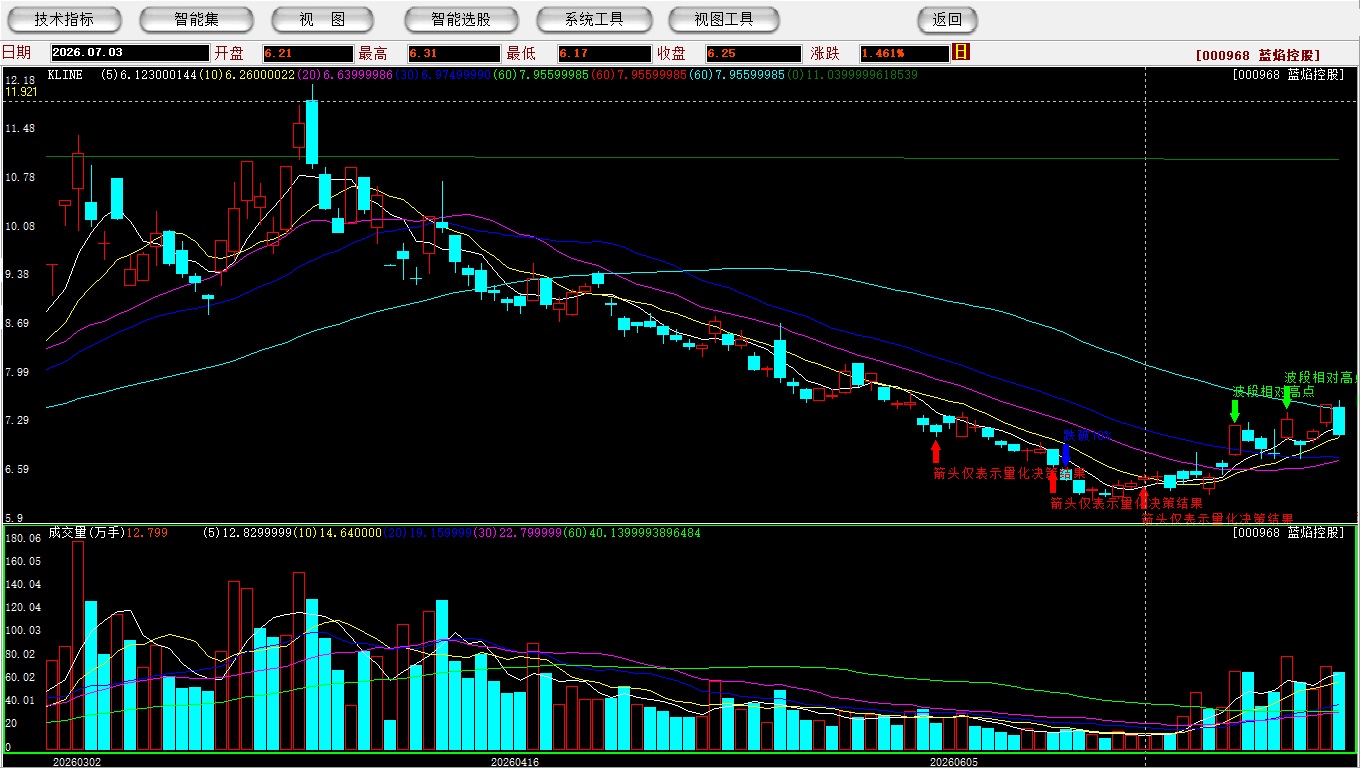1360x768 pixels.
Task: Open the 智能集 button
Action: pyautogui.click(x=196, y=19)
